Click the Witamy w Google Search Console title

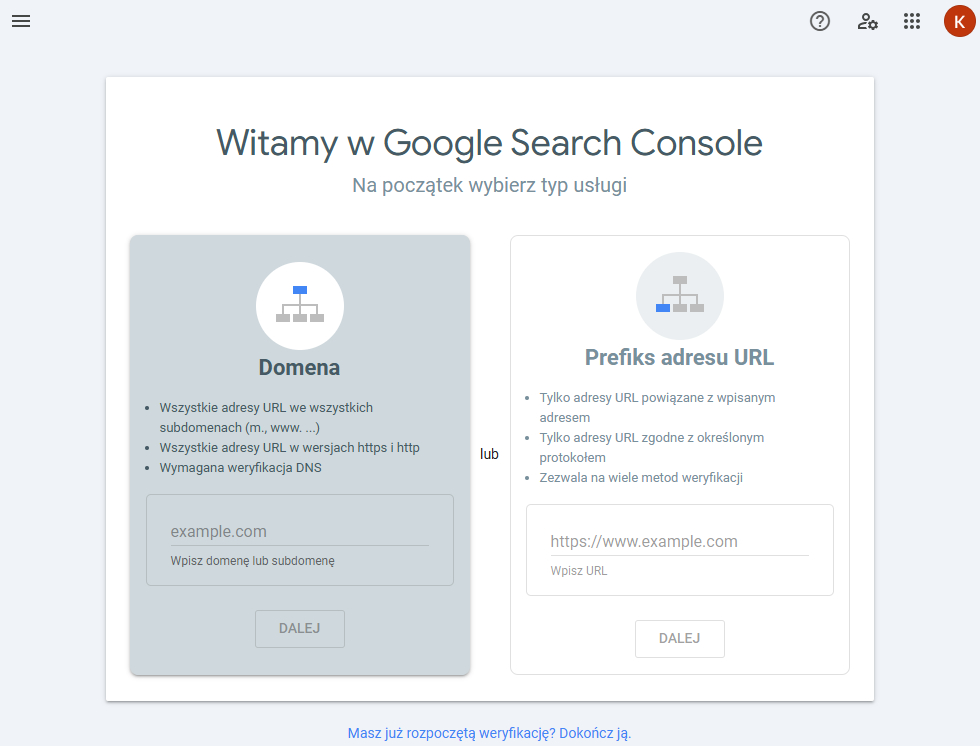489,143
